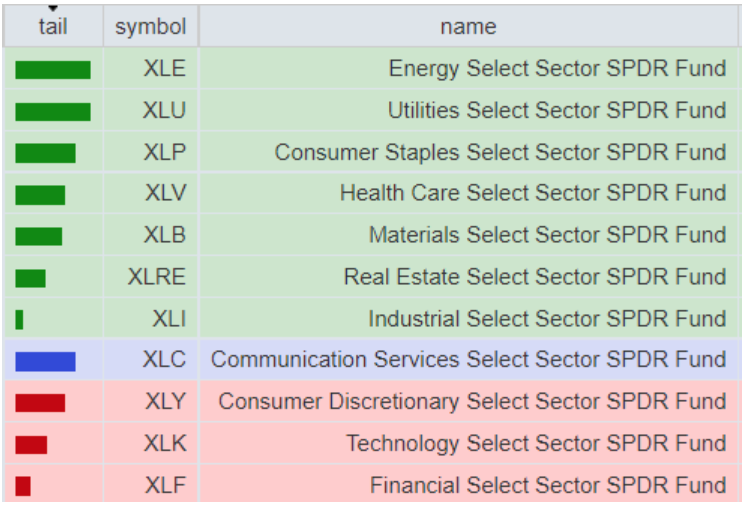The height and width of the screenshot is (506, 742).
Task: Click the symbol column header
Action: coord(150,27)
